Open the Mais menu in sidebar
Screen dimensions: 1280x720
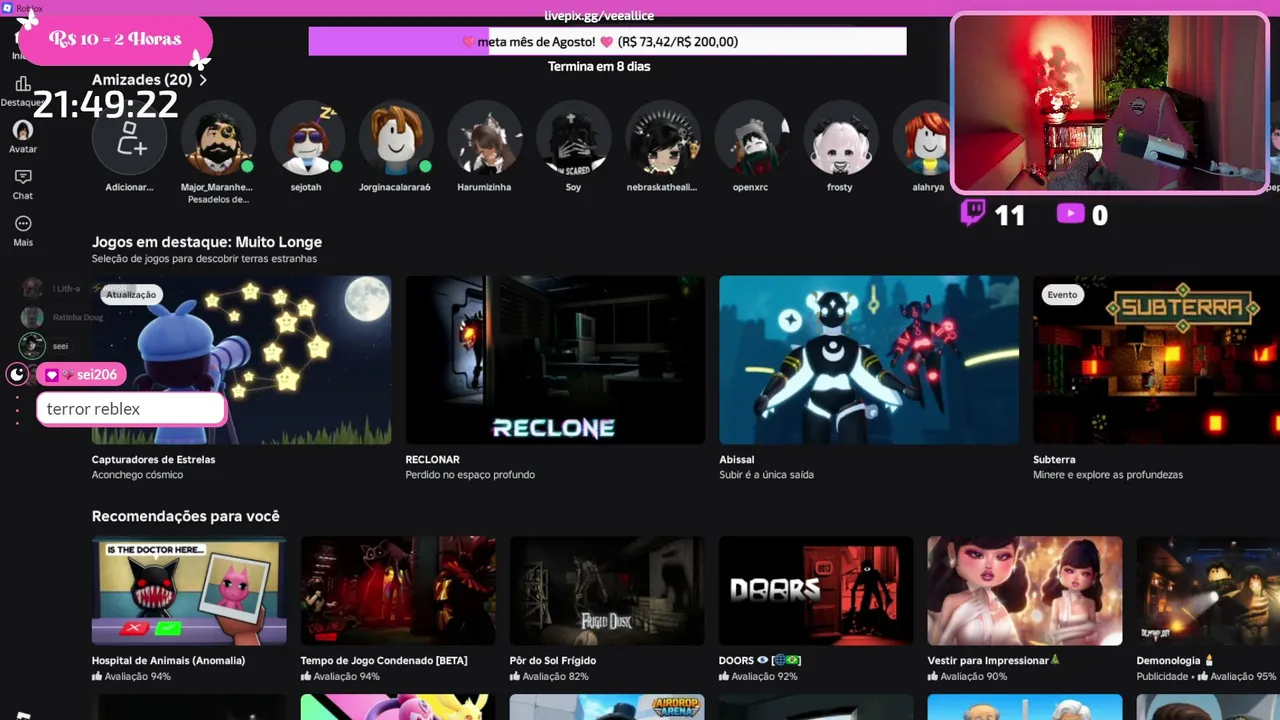(x=23, y=223)
